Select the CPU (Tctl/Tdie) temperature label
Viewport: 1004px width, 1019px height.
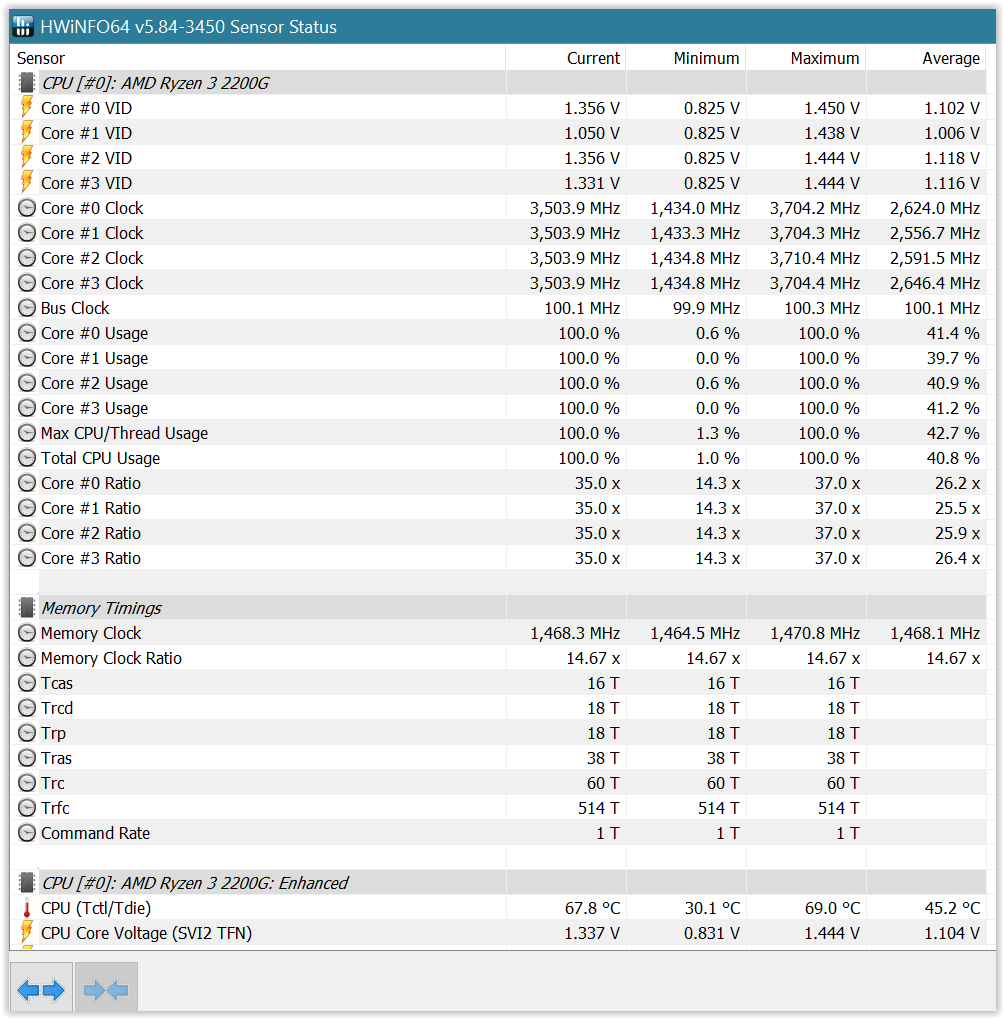96,909
